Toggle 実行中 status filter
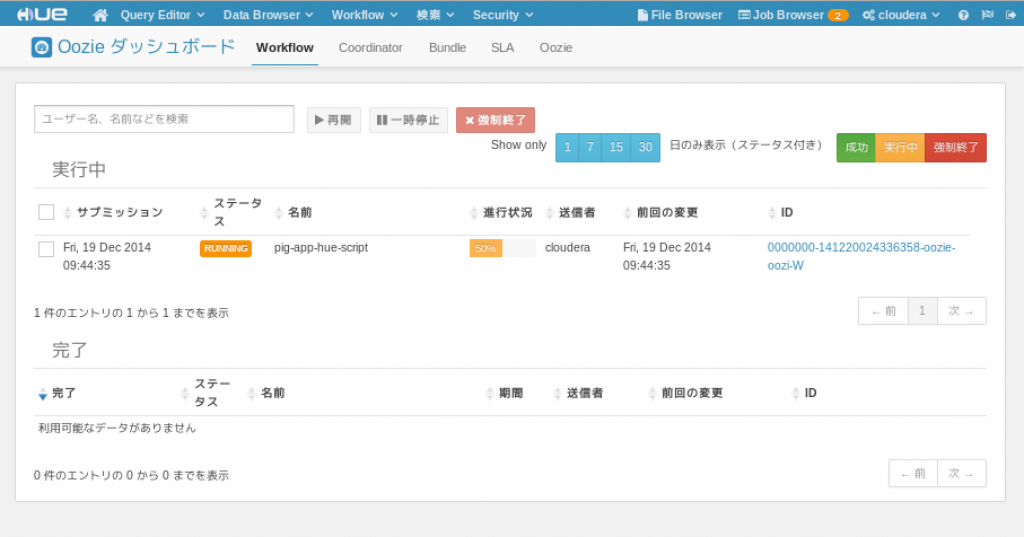The width and height of the screenshot is (1024, 537). (900, 148)
